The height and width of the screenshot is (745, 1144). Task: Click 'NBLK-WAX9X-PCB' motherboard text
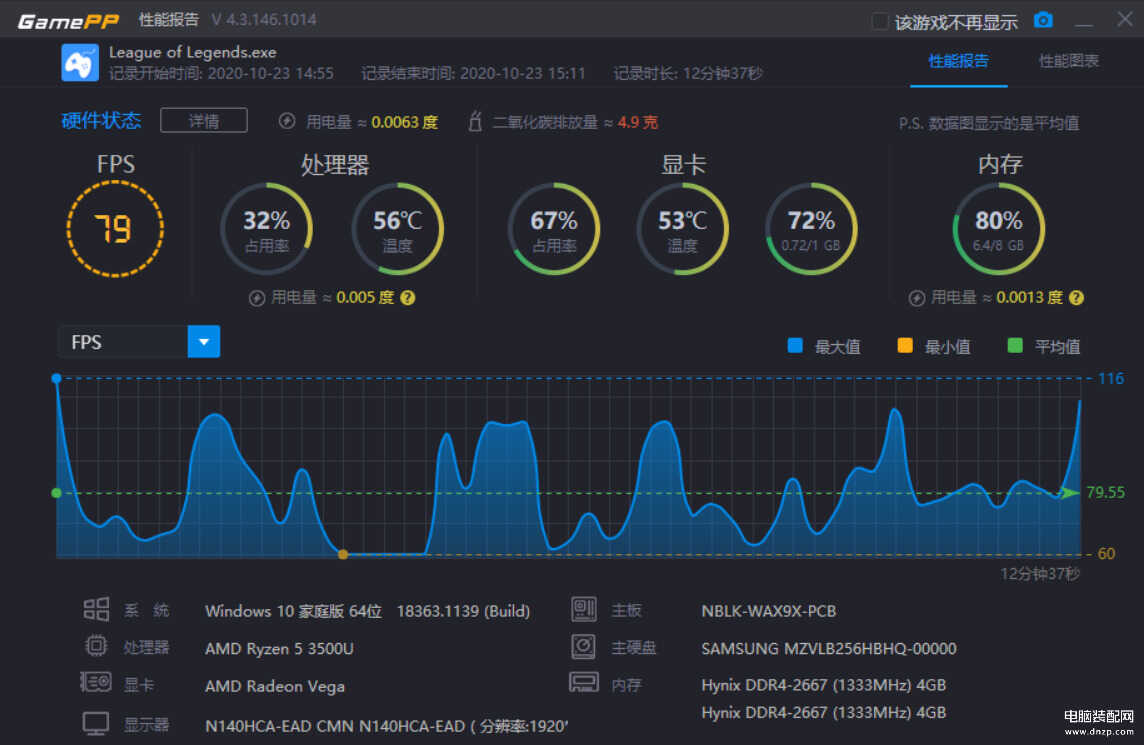pyautogui.click(x=769, y=611)
